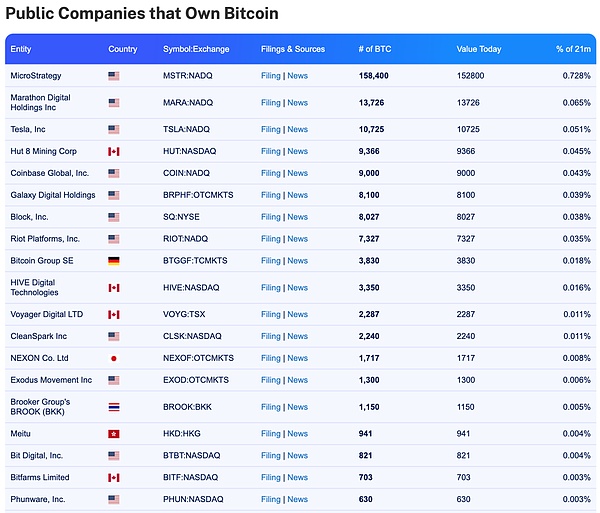Open the Filing link for MicroStrategy

[270, 76]
